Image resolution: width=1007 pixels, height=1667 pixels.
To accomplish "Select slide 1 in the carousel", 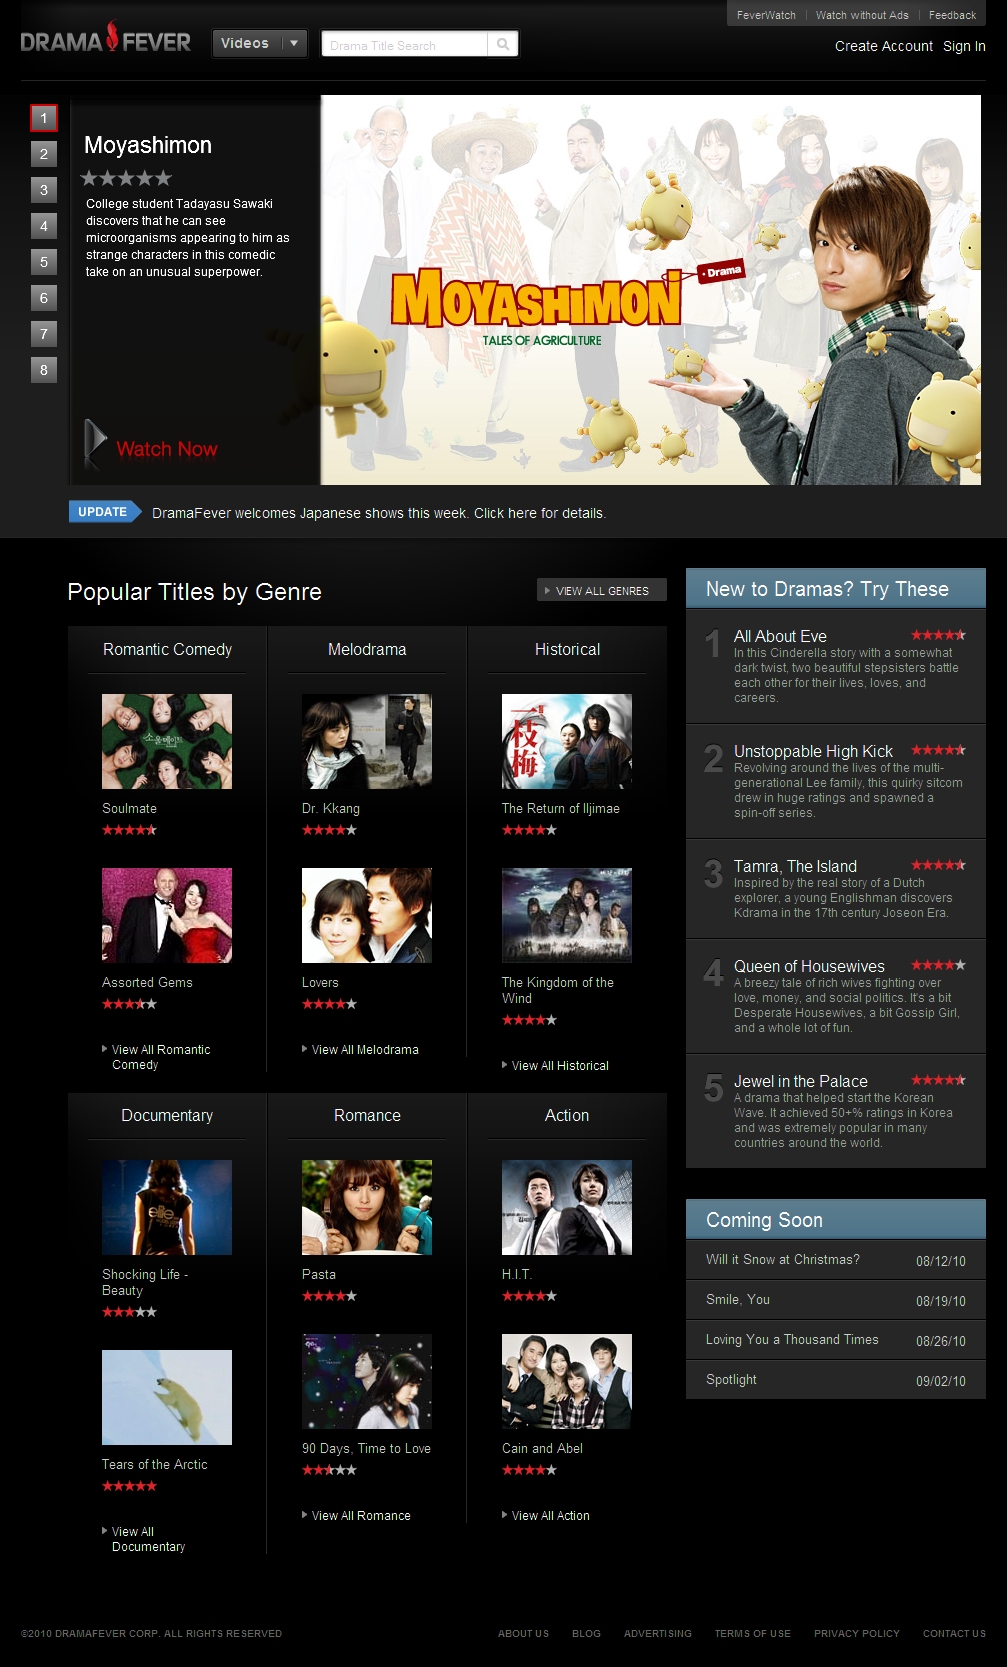I will 44,118.
